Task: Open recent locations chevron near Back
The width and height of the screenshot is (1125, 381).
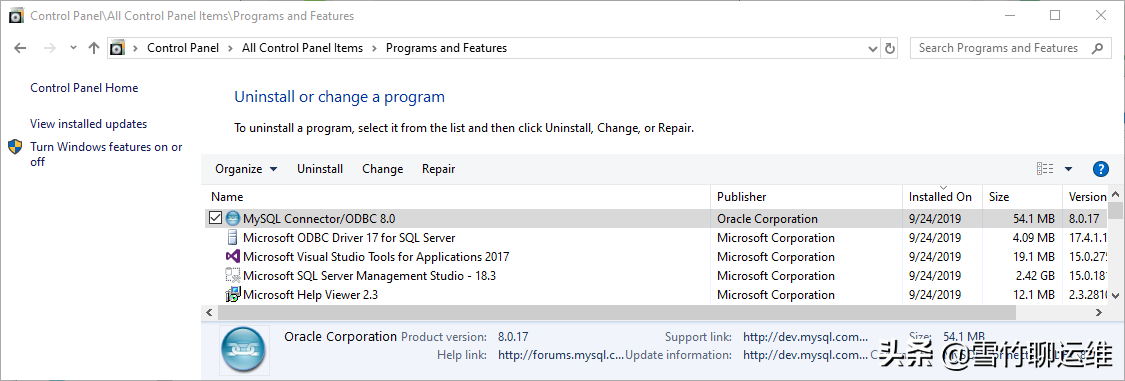Action: tap(73, 48)
